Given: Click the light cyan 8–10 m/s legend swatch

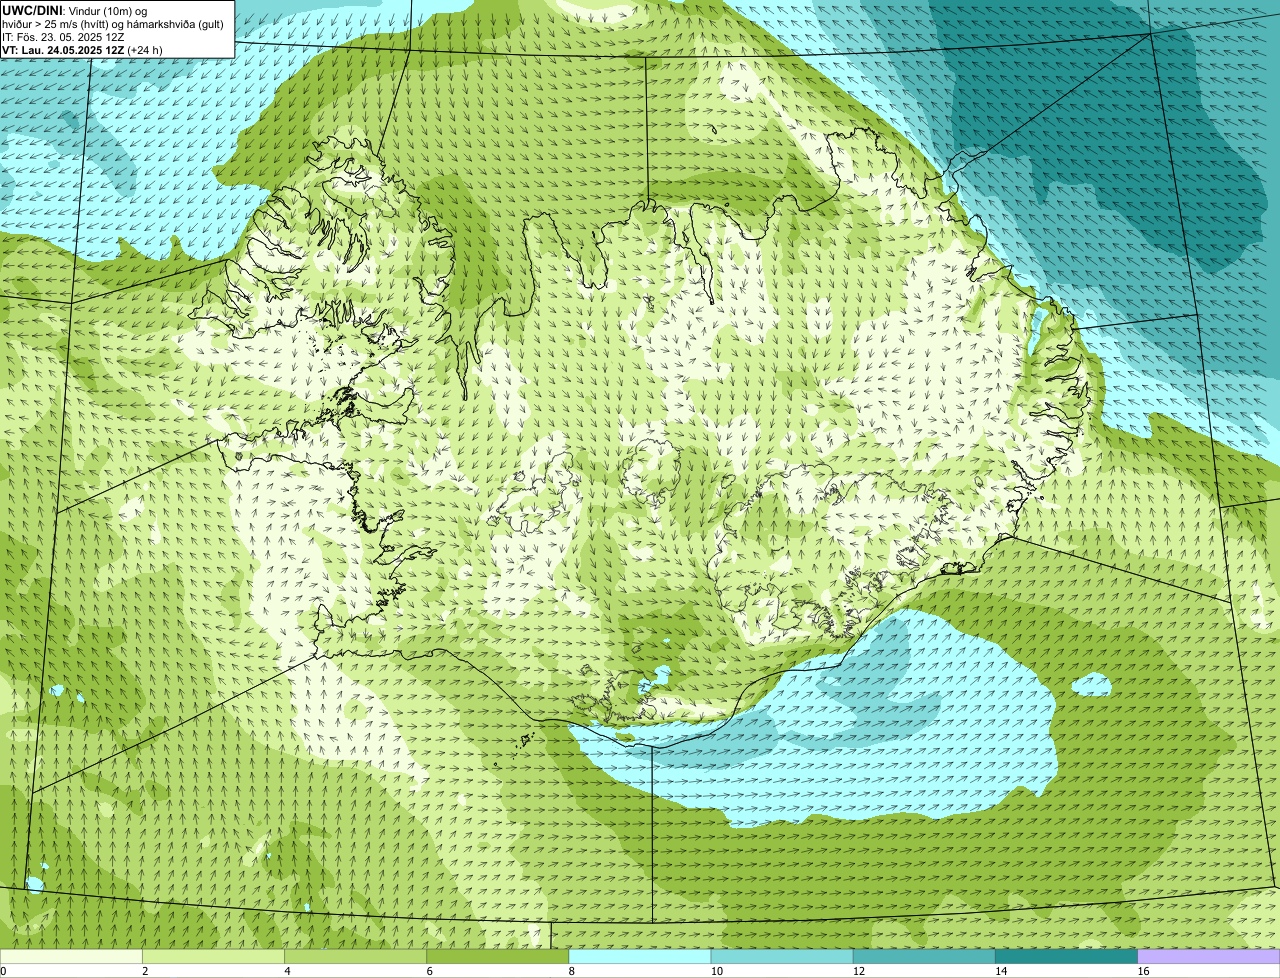Looking at the screenshot, I should pos(640,956).
